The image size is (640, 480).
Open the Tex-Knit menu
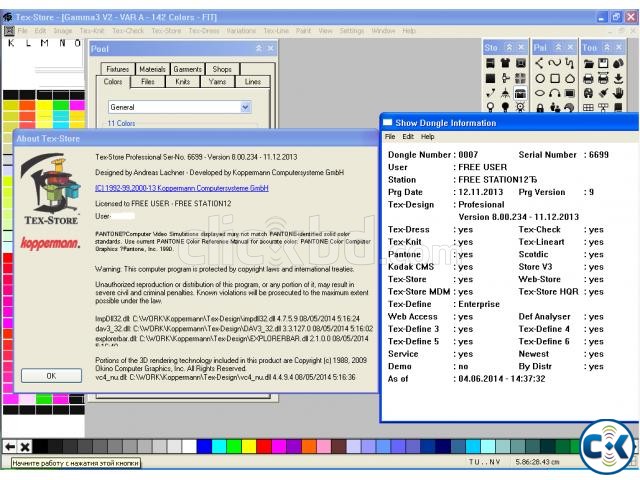[x=92, y=31]
